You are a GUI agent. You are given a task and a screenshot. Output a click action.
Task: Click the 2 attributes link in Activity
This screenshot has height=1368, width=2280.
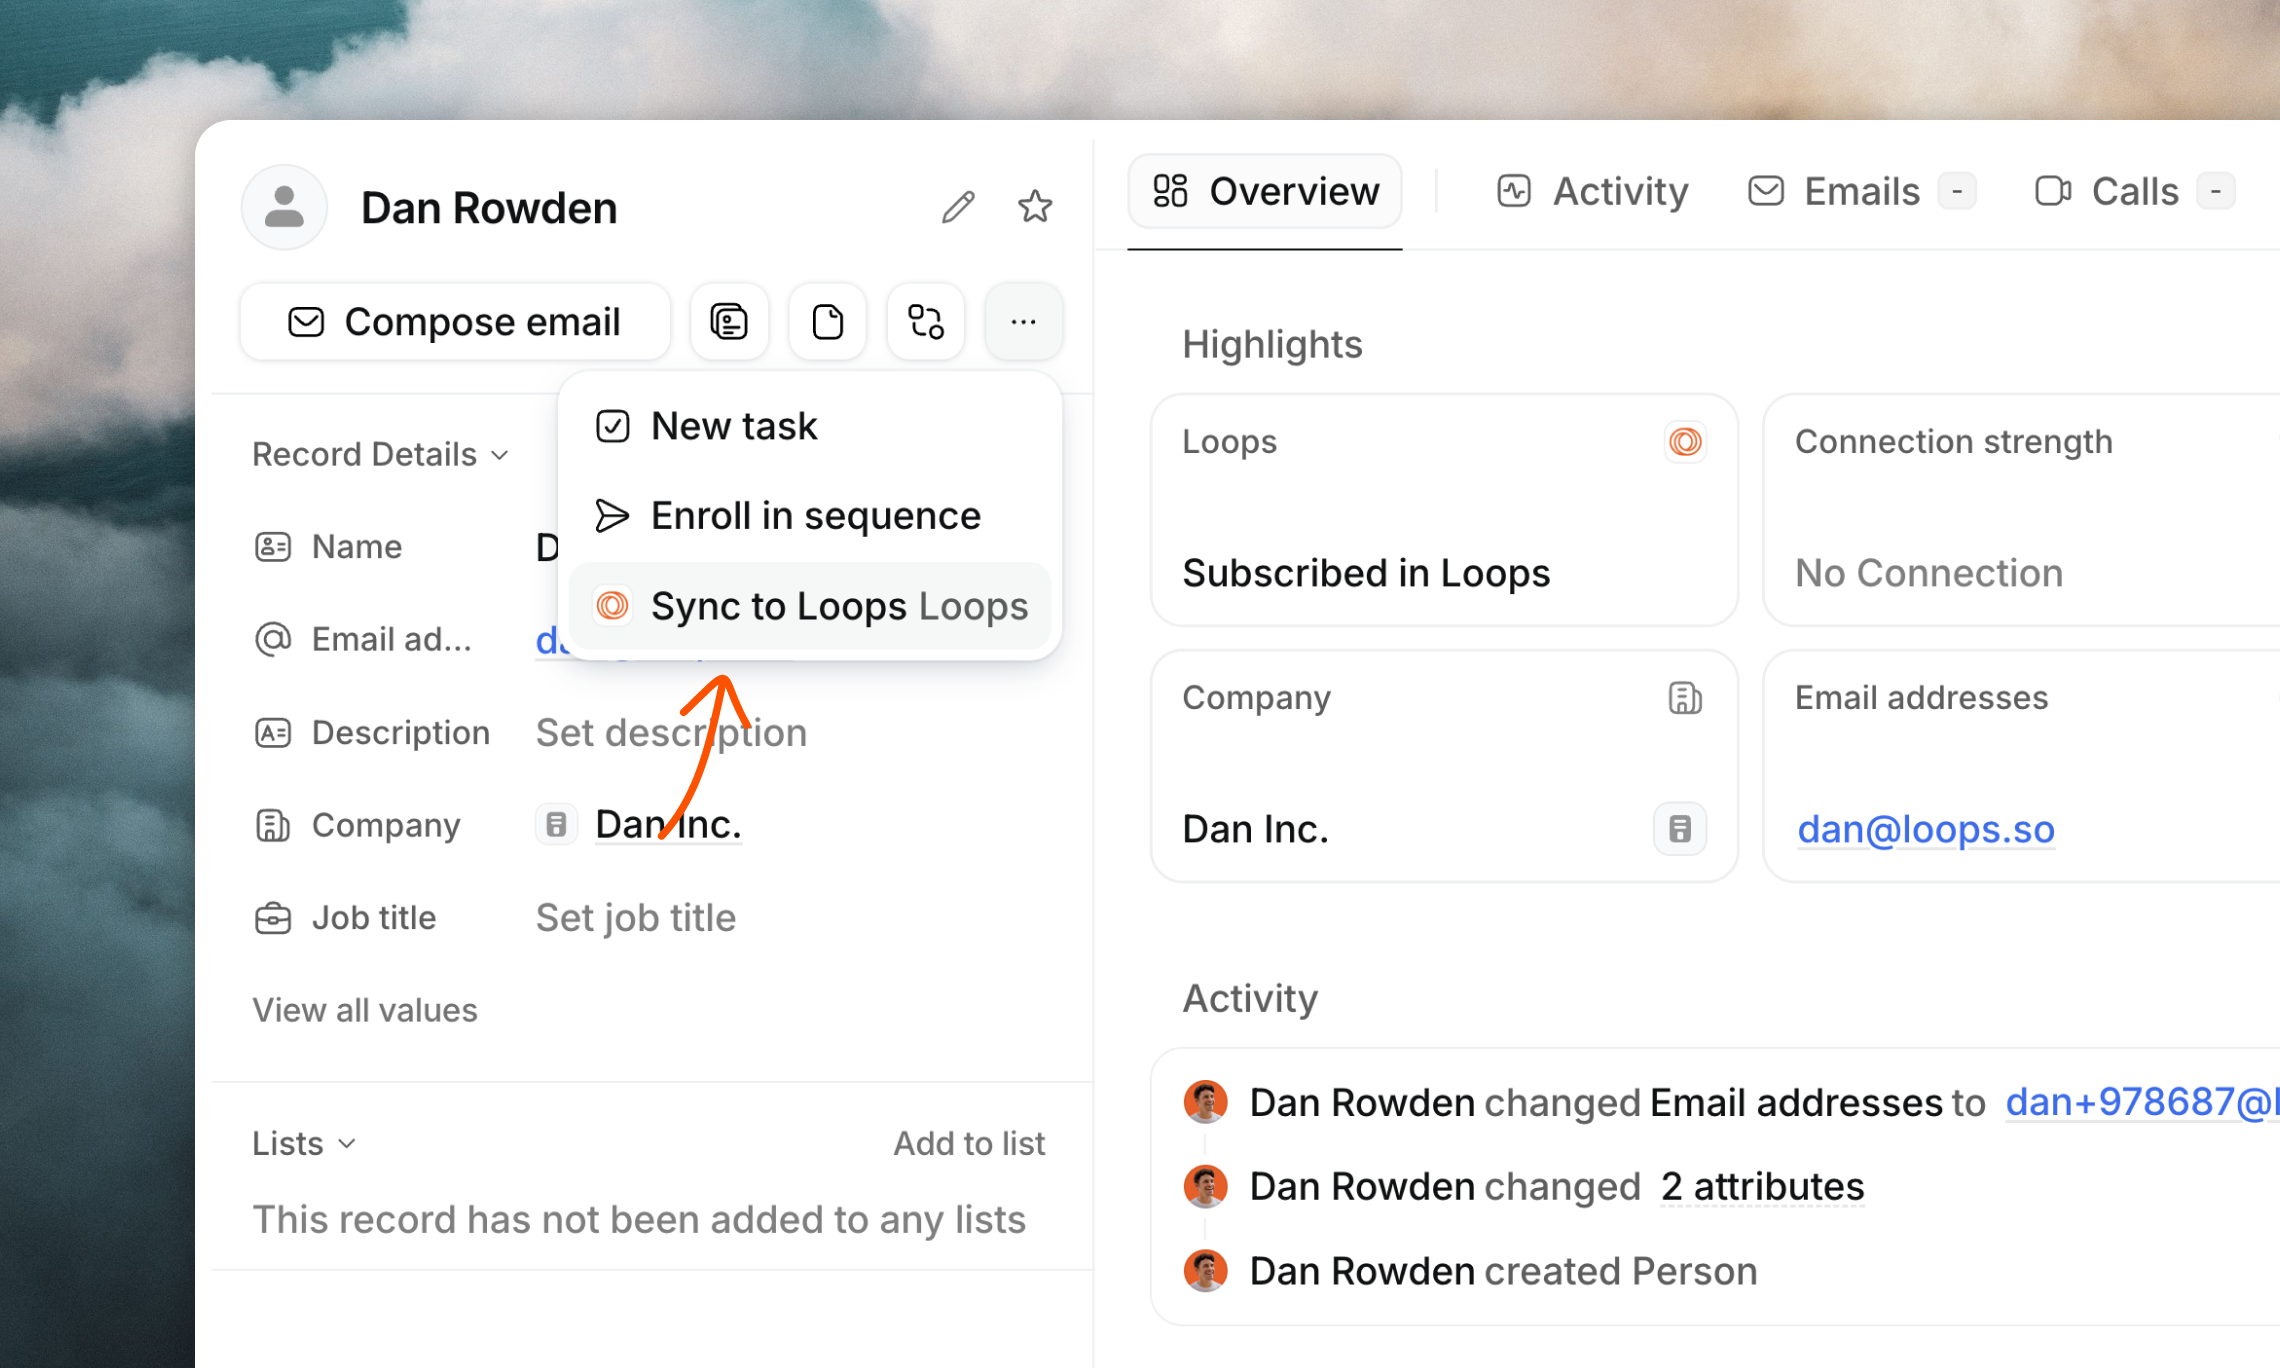(x=1762, y=1187)
